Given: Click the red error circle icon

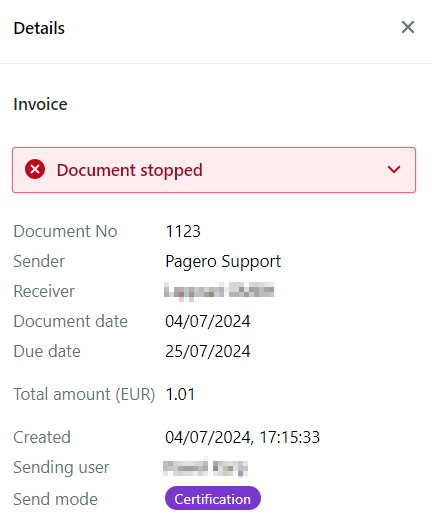Looking at the screenshot, I should [35, 169].
